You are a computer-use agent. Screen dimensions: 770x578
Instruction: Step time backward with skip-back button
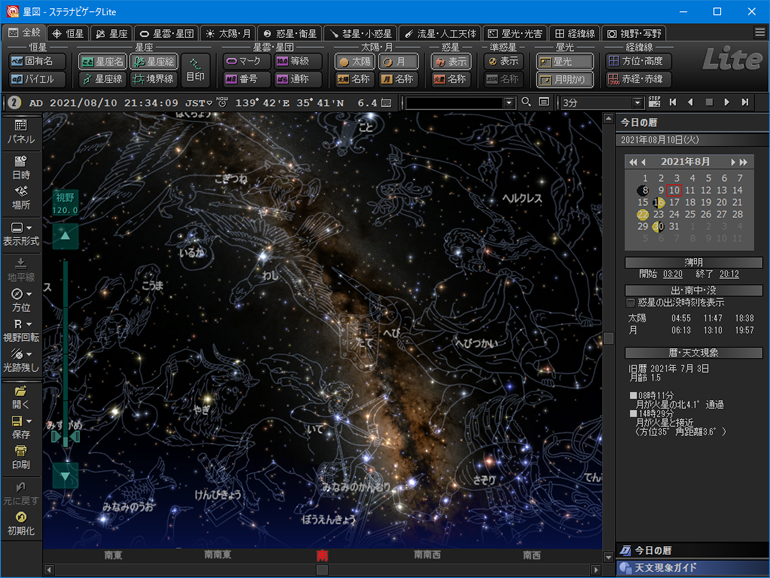(x=673, y=102)
